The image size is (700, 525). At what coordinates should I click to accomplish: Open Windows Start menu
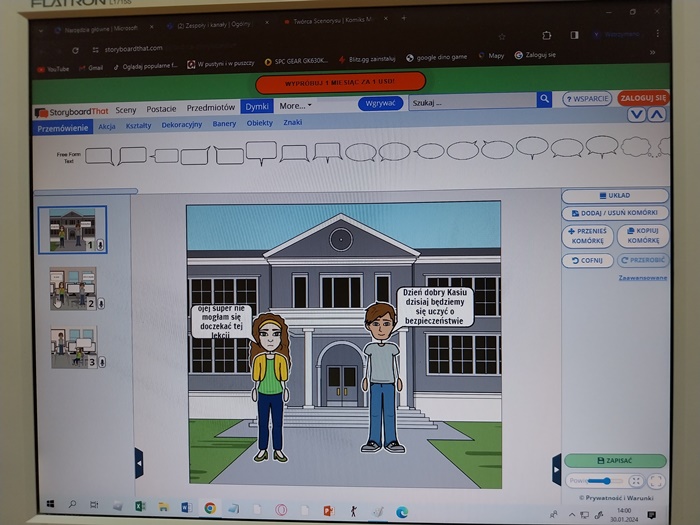pyautogui.click(x=50, y=504)
